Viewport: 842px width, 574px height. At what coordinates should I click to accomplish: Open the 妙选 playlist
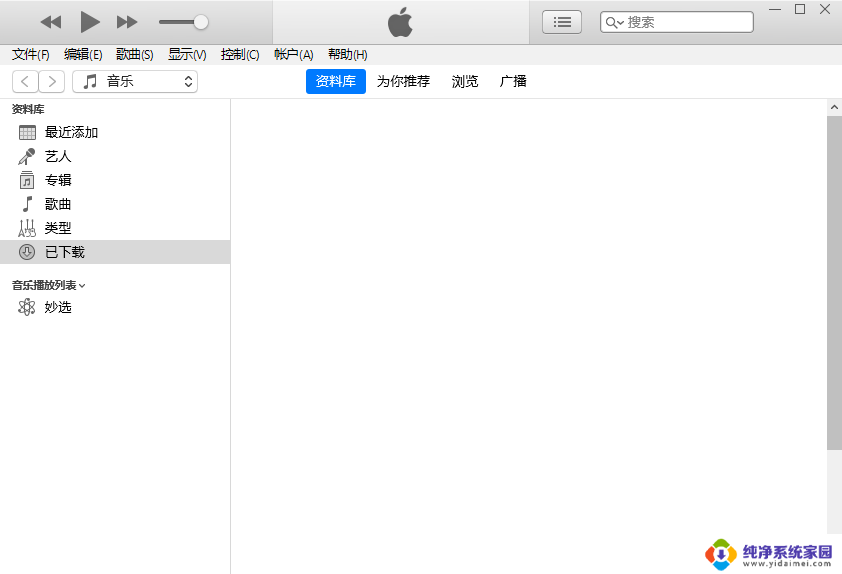[115, 307]
